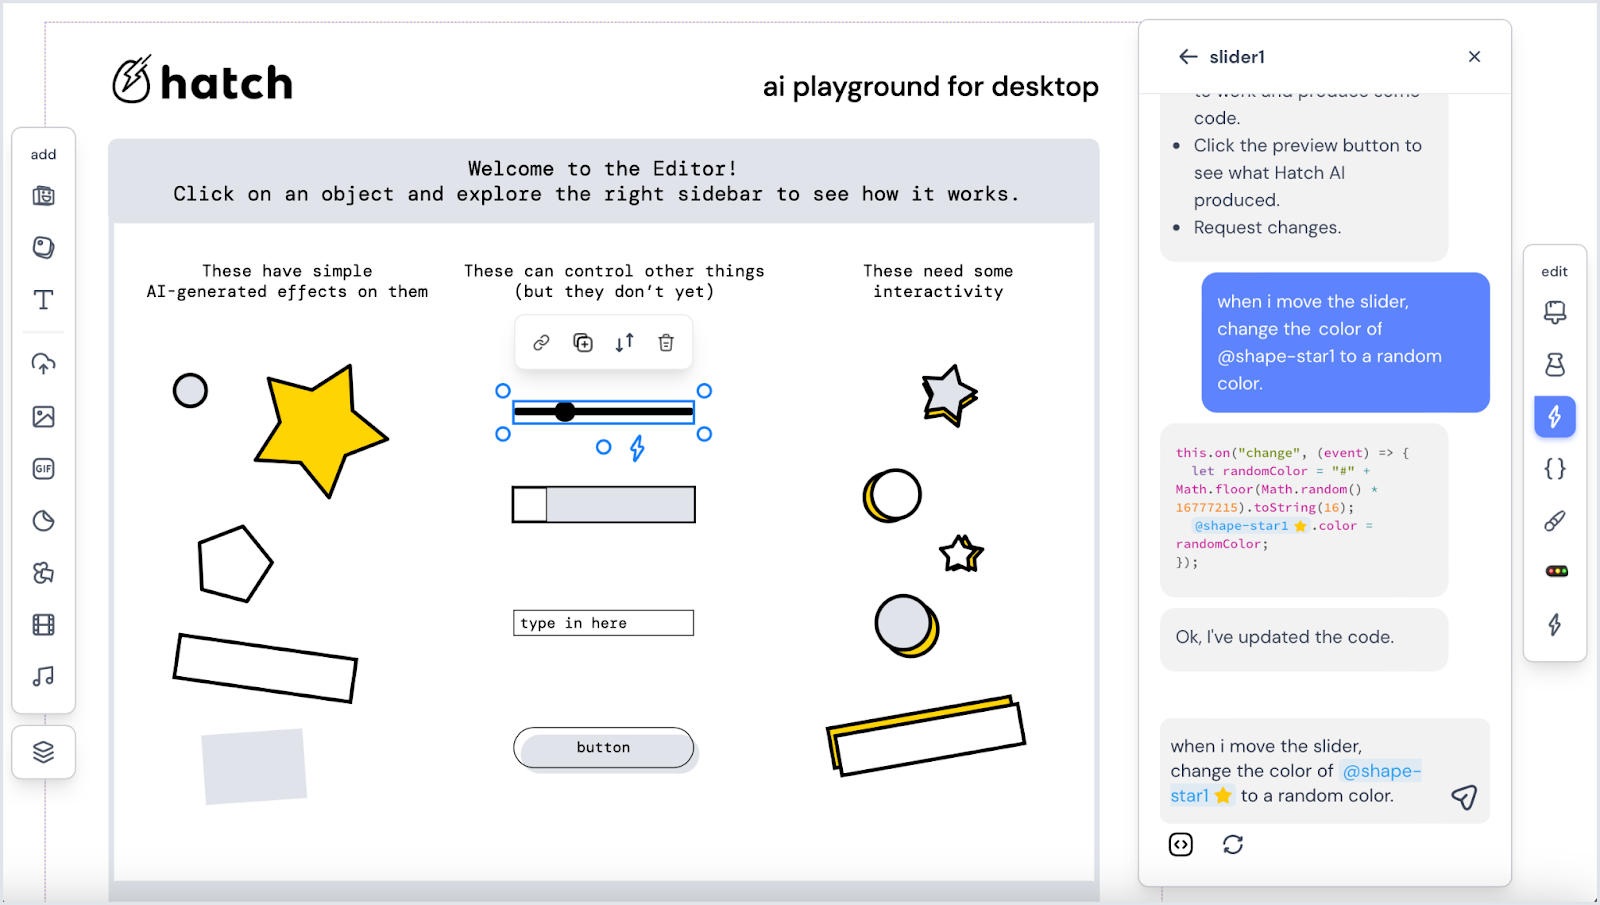Switch to the add sidebar panel
The width and height of the screenshot is (1600, 905).
tap(43, 154)
